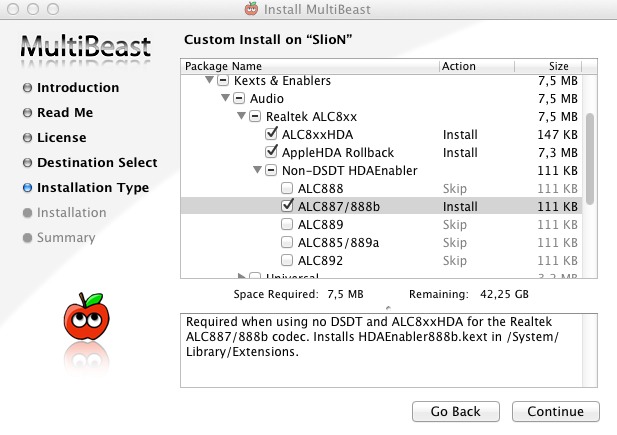Select the ALC892 row label
Viewport: 617px width, 435px height.
(320, 261)
